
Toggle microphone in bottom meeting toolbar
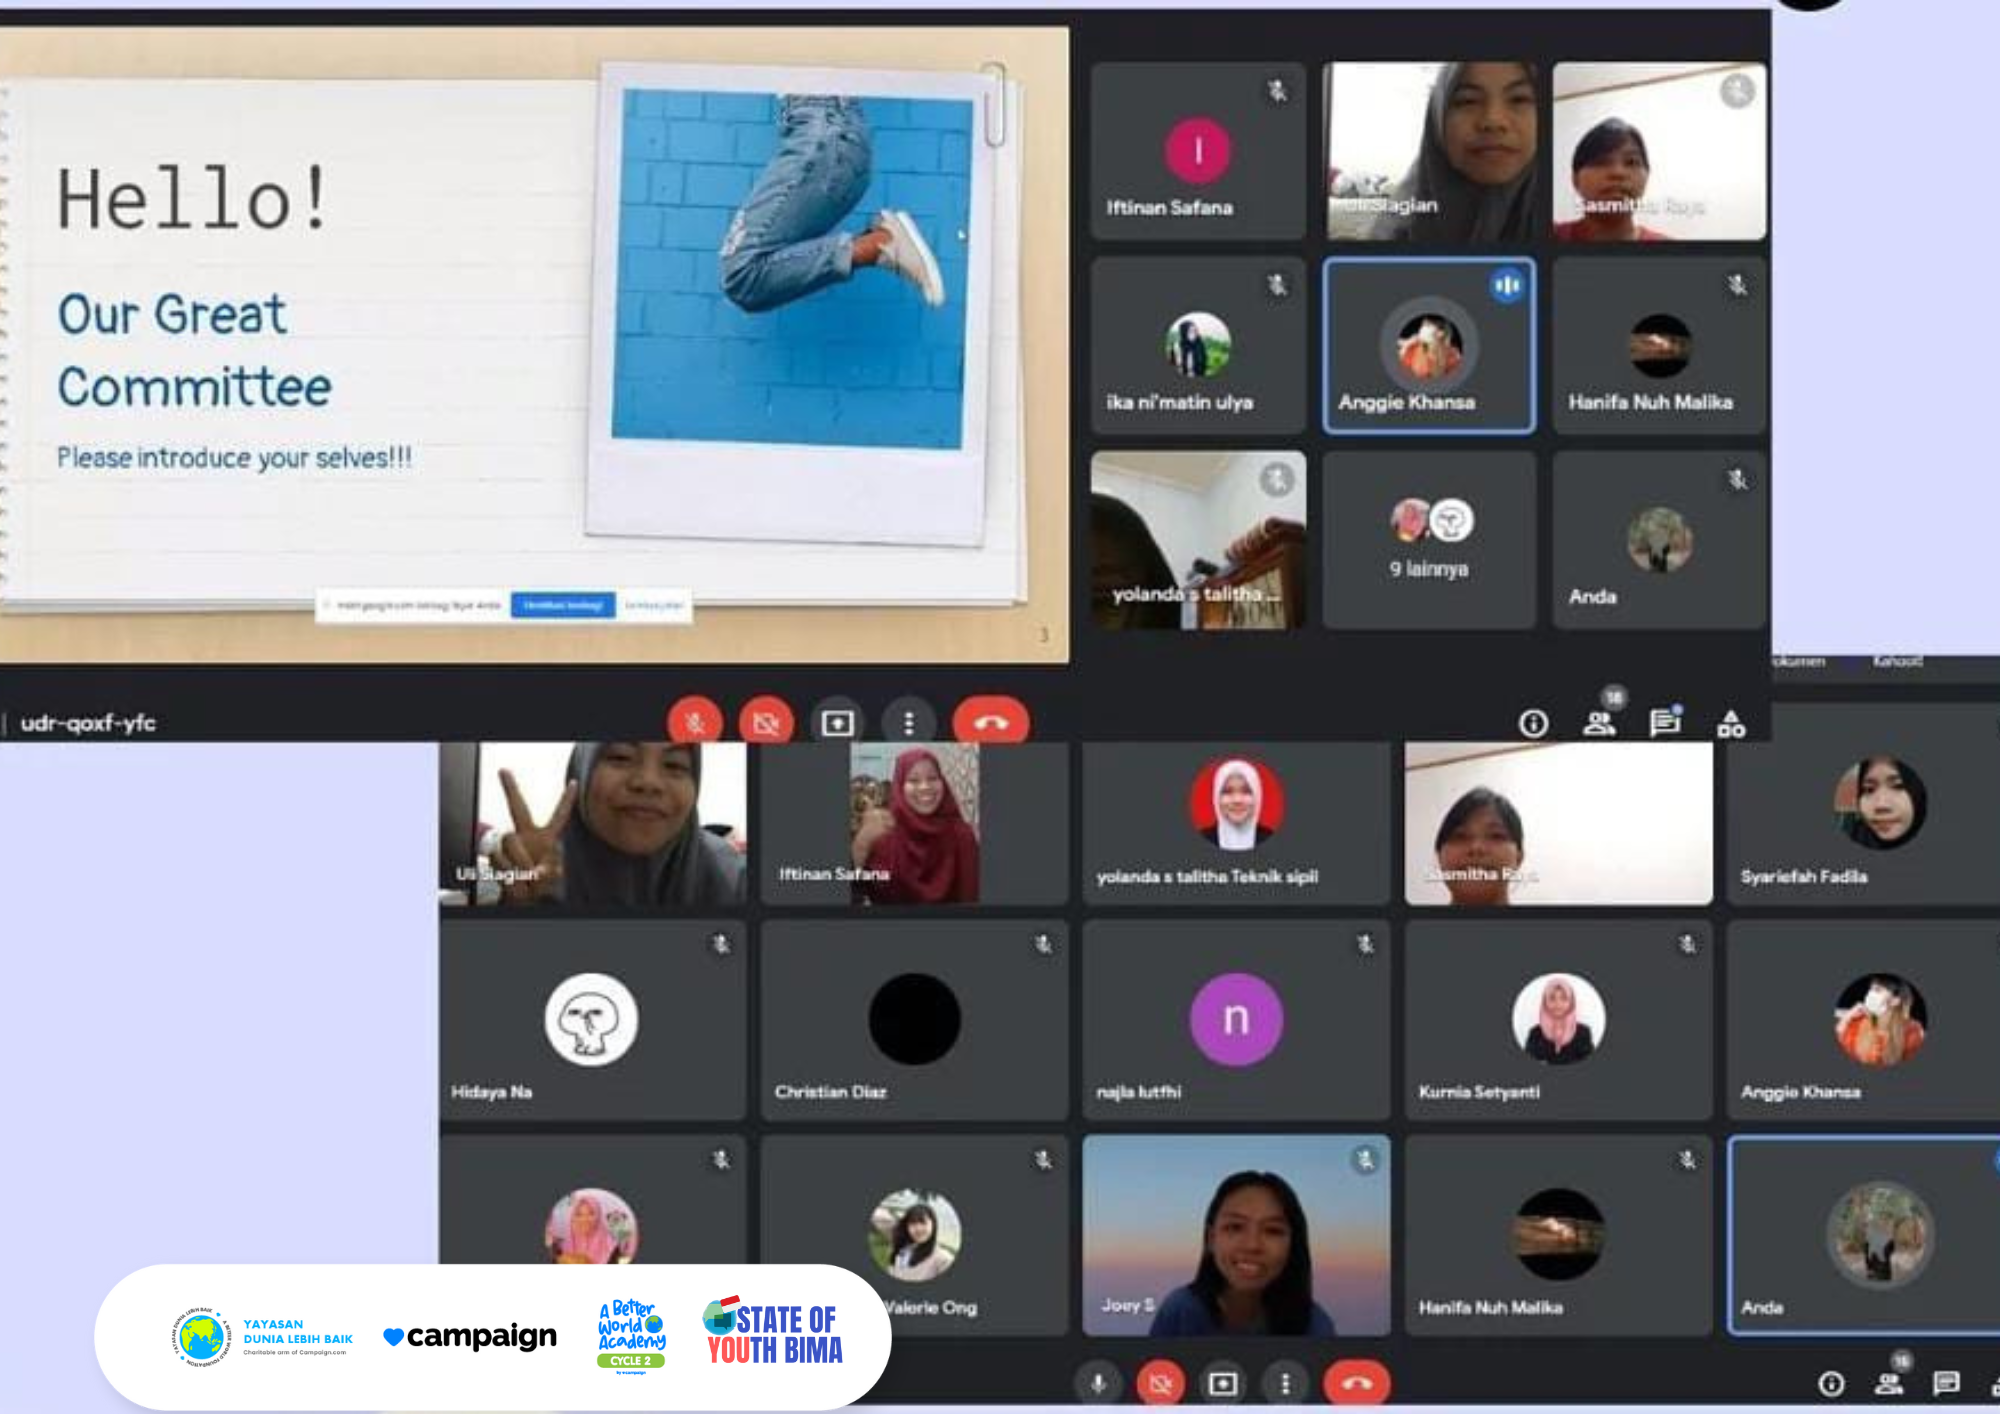[1097, 1383]
